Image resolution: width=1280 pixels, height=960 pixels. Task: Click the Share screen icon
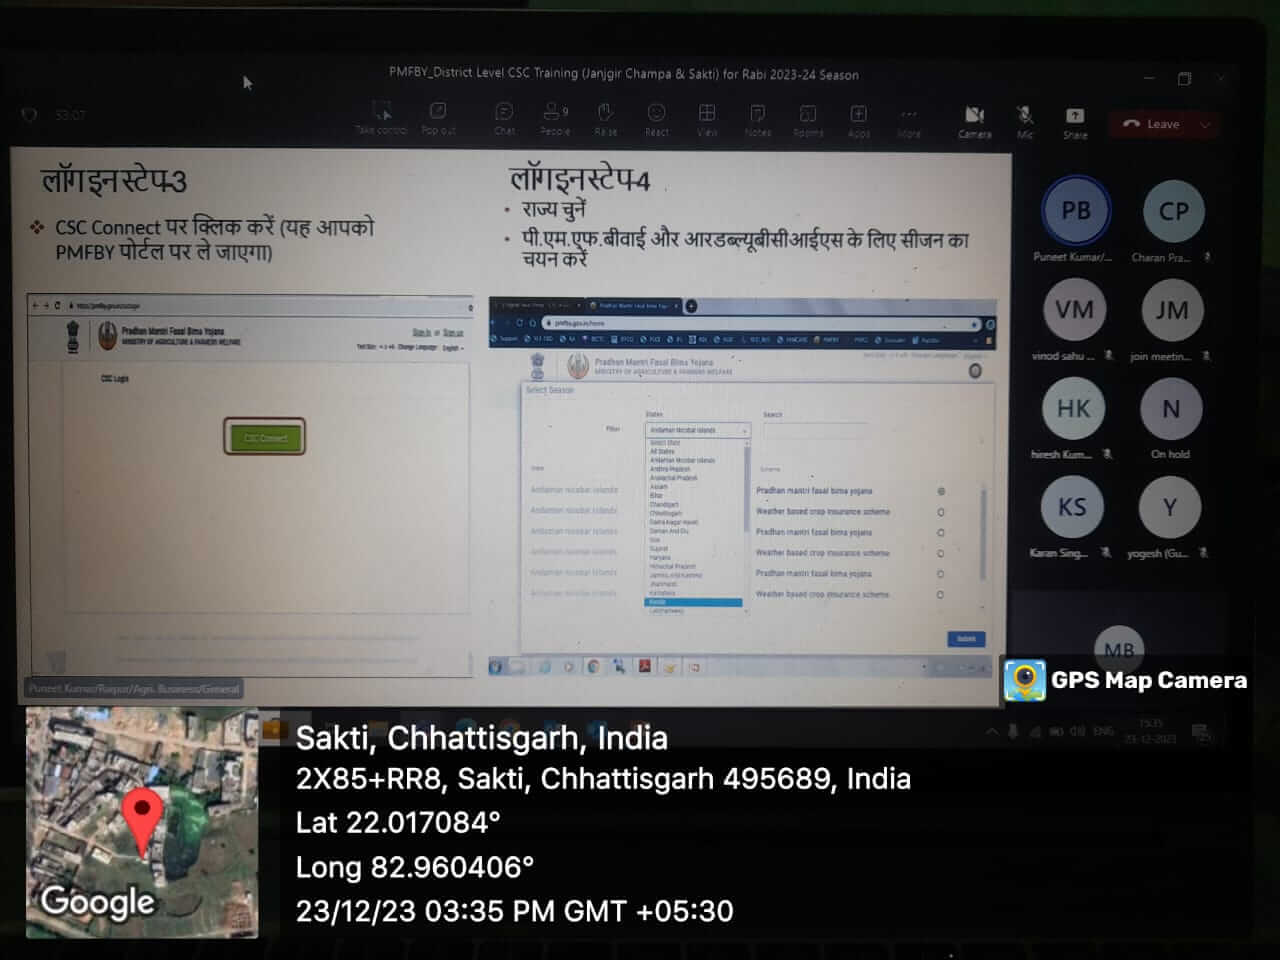1074,120
